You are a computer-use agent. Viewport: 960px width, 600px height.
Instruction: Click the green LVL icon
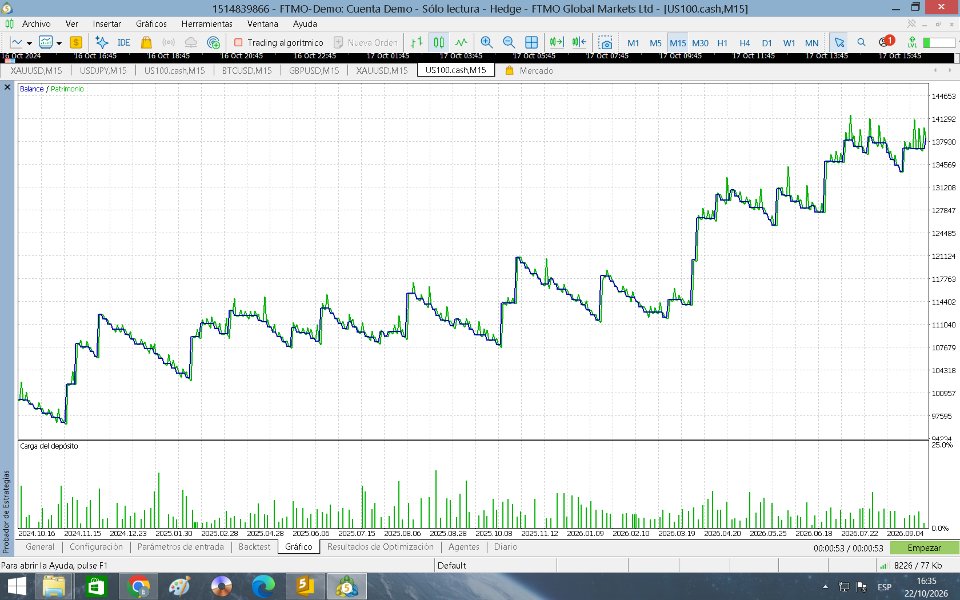click(912, 42)
